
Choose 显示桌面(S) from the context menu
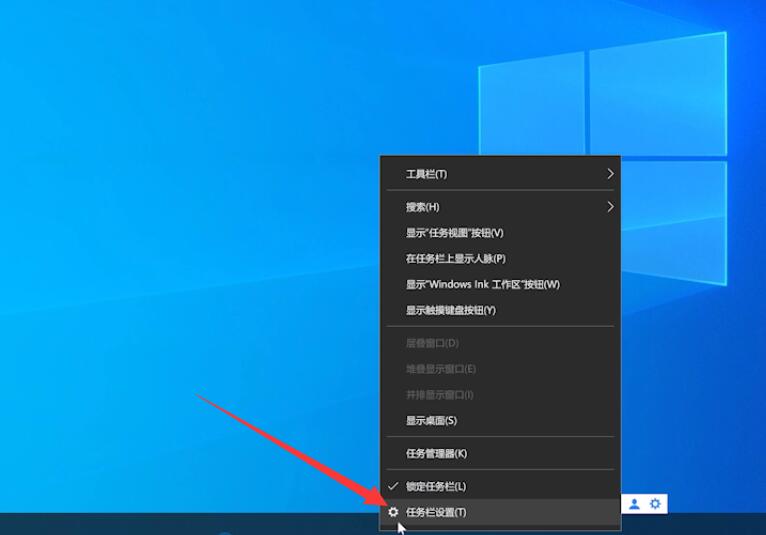(500, 420)
